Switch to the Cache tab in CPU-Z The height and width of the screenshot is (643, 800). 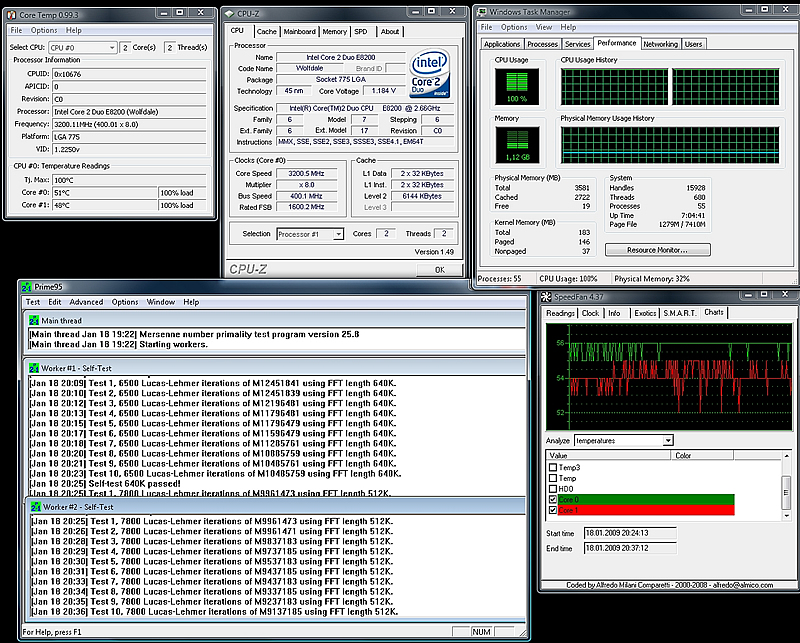coord(266,32)
